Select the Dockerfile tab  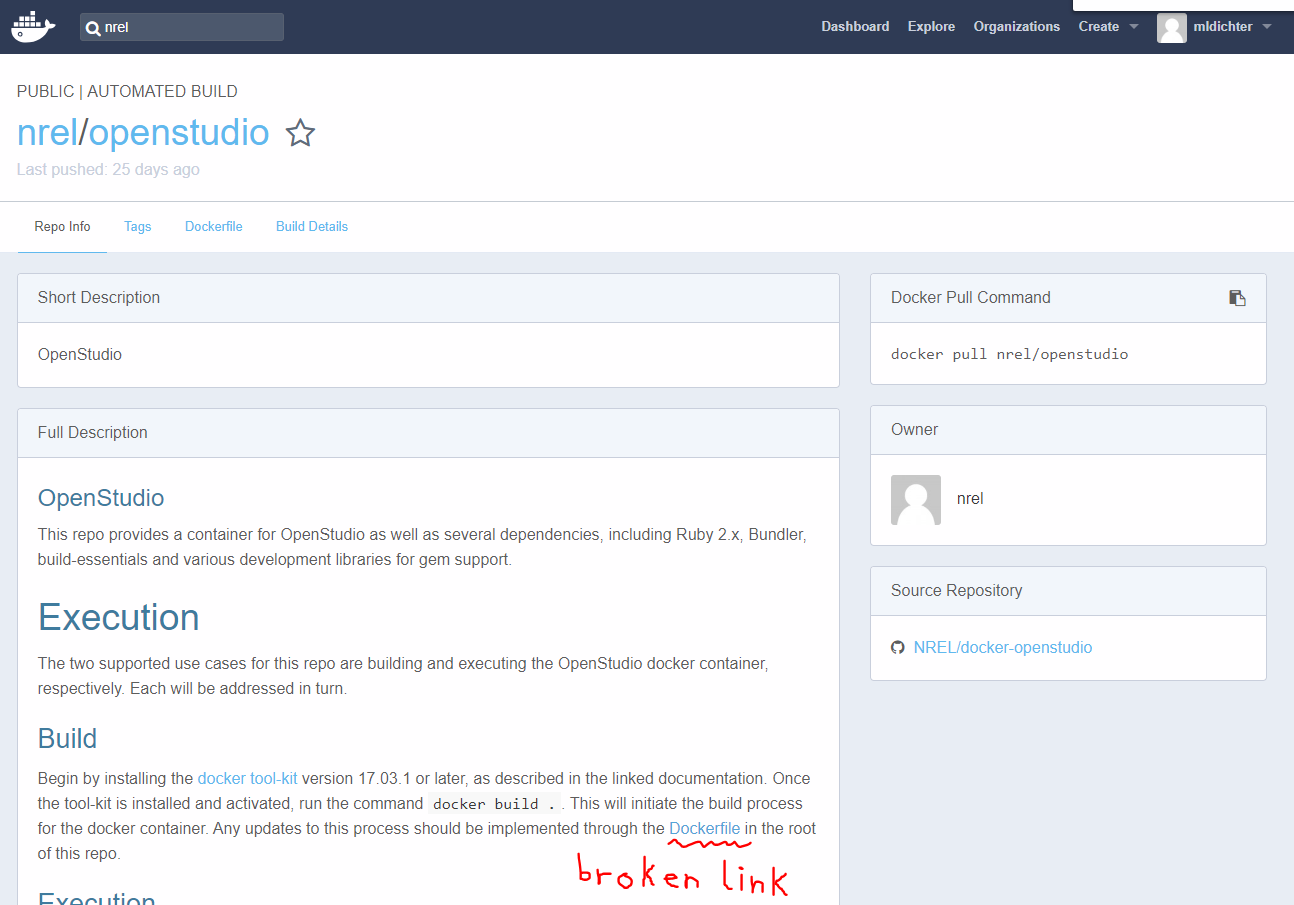click(x=213, y=227)
